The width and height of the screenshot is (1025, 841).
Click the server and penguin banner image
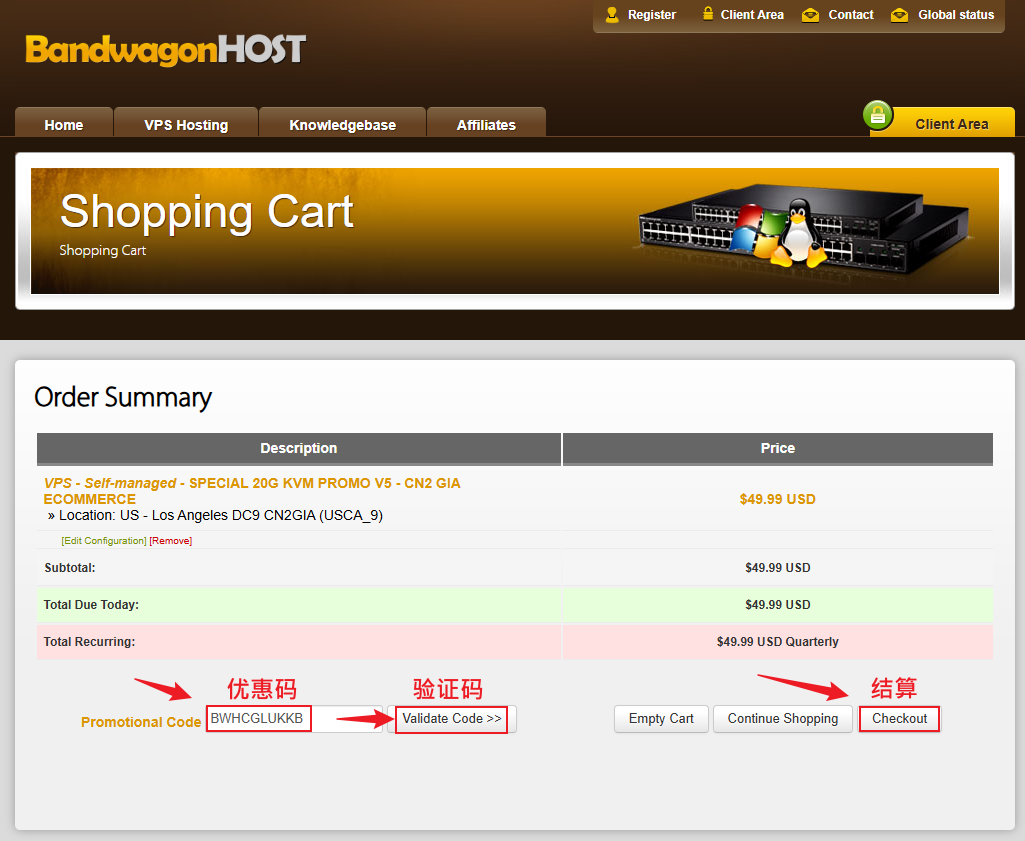[x=800, y=228]
